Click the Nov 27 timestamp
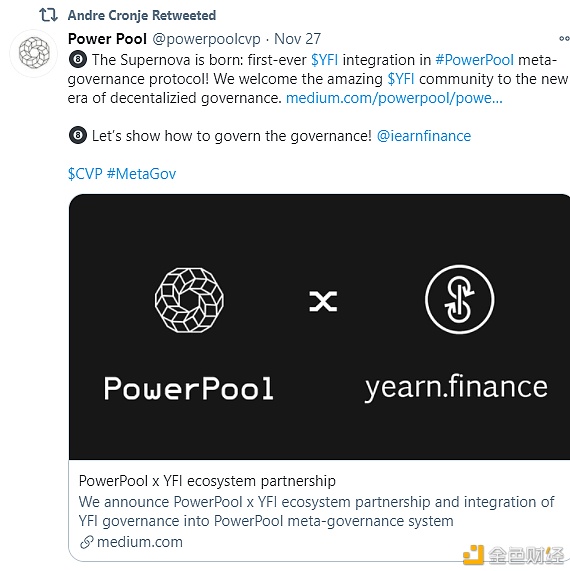This screenshot has height=571, width=570. click(297, 39)
